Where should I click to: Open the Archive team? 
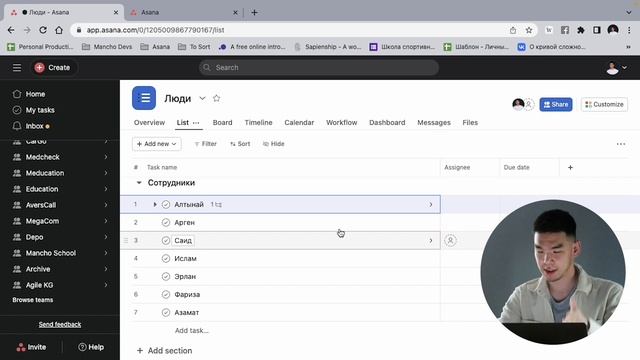pyautogui.click(x=38, y=269)
